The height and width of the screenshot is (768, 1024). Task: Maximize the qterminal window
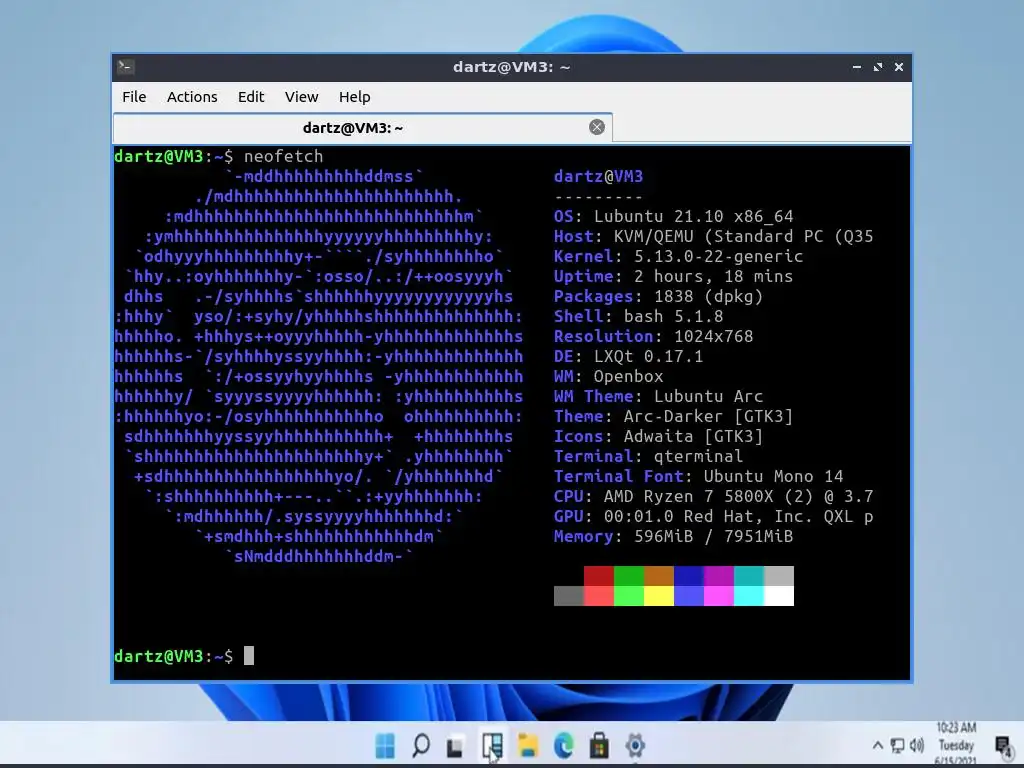pyautogui.click(x=878, y=67)
